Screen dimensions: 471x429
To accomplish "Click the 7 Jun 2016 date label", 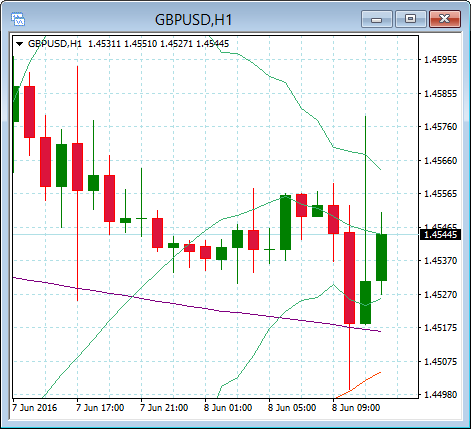I will click(x=35, y=408).
